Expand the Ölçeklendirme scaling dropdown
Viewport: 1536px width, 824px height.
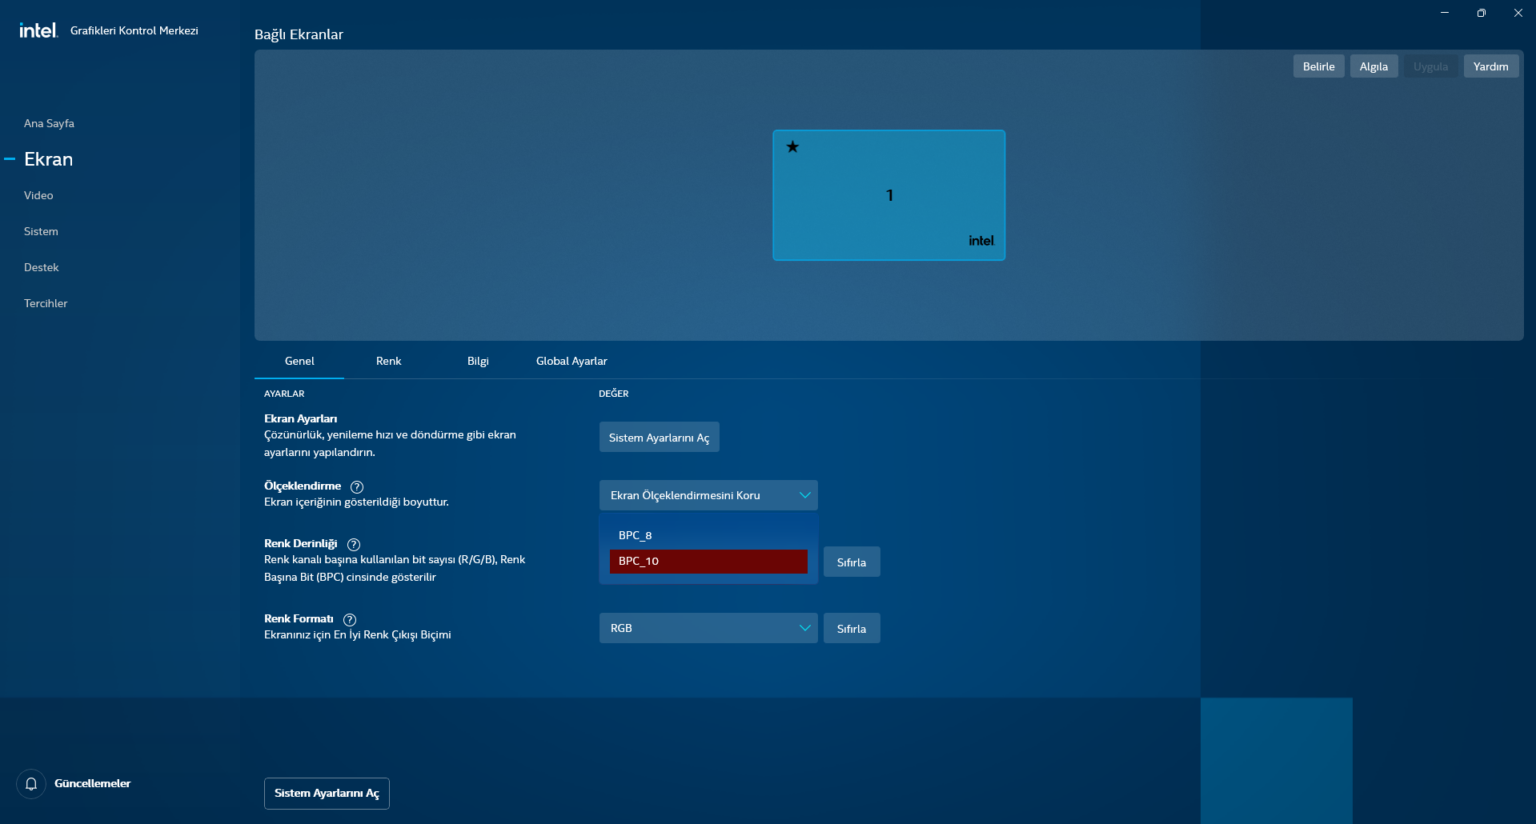pos(708,496)
